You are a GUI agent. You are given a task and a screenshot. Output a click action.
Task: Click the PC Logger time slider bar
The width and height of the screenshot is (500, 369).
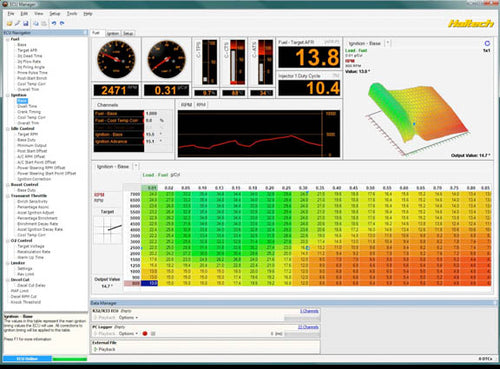pyautogui.click(x=302, y=334)
